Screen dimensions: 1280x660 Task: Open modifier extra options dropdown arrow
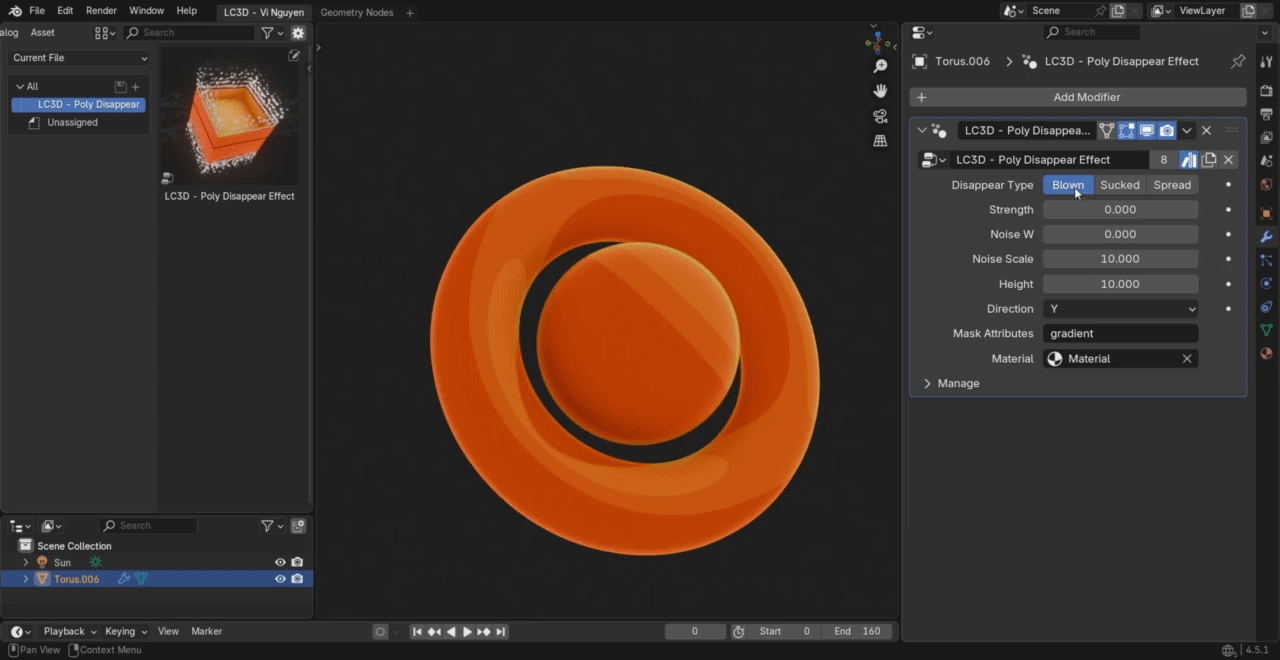[1187, 131]
